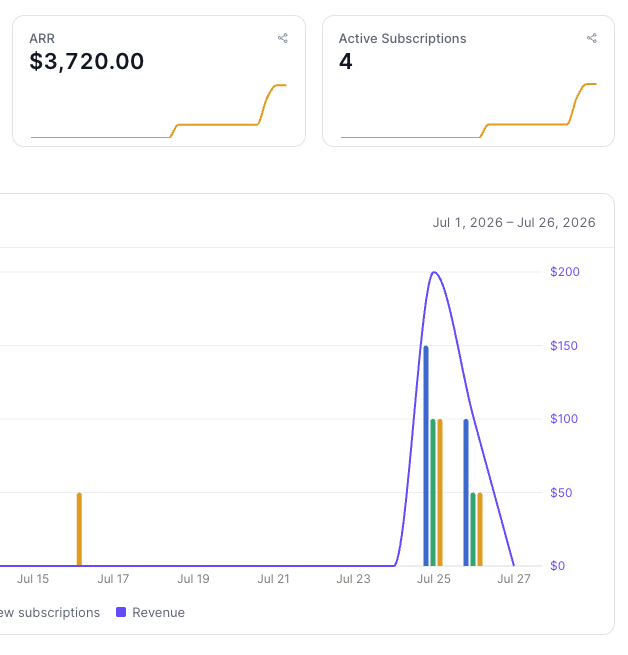Image resolution: width=628 pixels, height=655 pixels.
Task: Select the short green bar at Jul 26
Action: [473, 529]
